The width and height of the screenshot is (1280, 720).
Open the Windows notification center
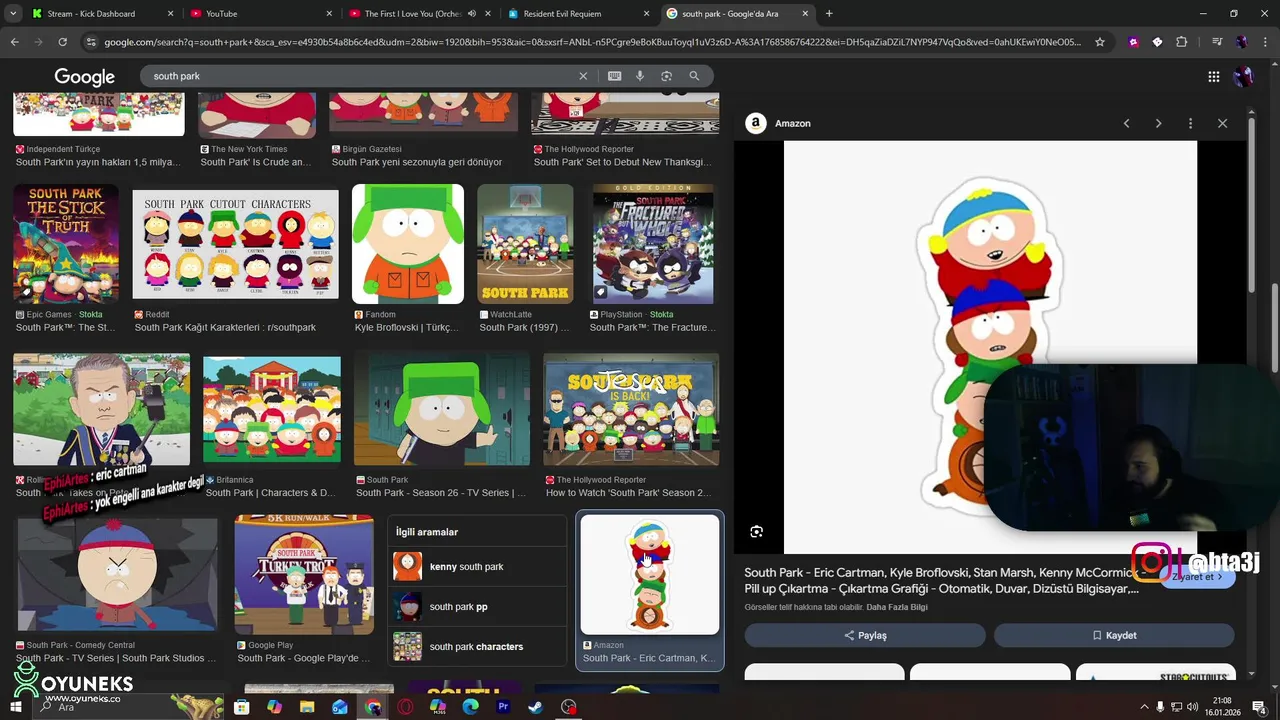coord(1259,707)
